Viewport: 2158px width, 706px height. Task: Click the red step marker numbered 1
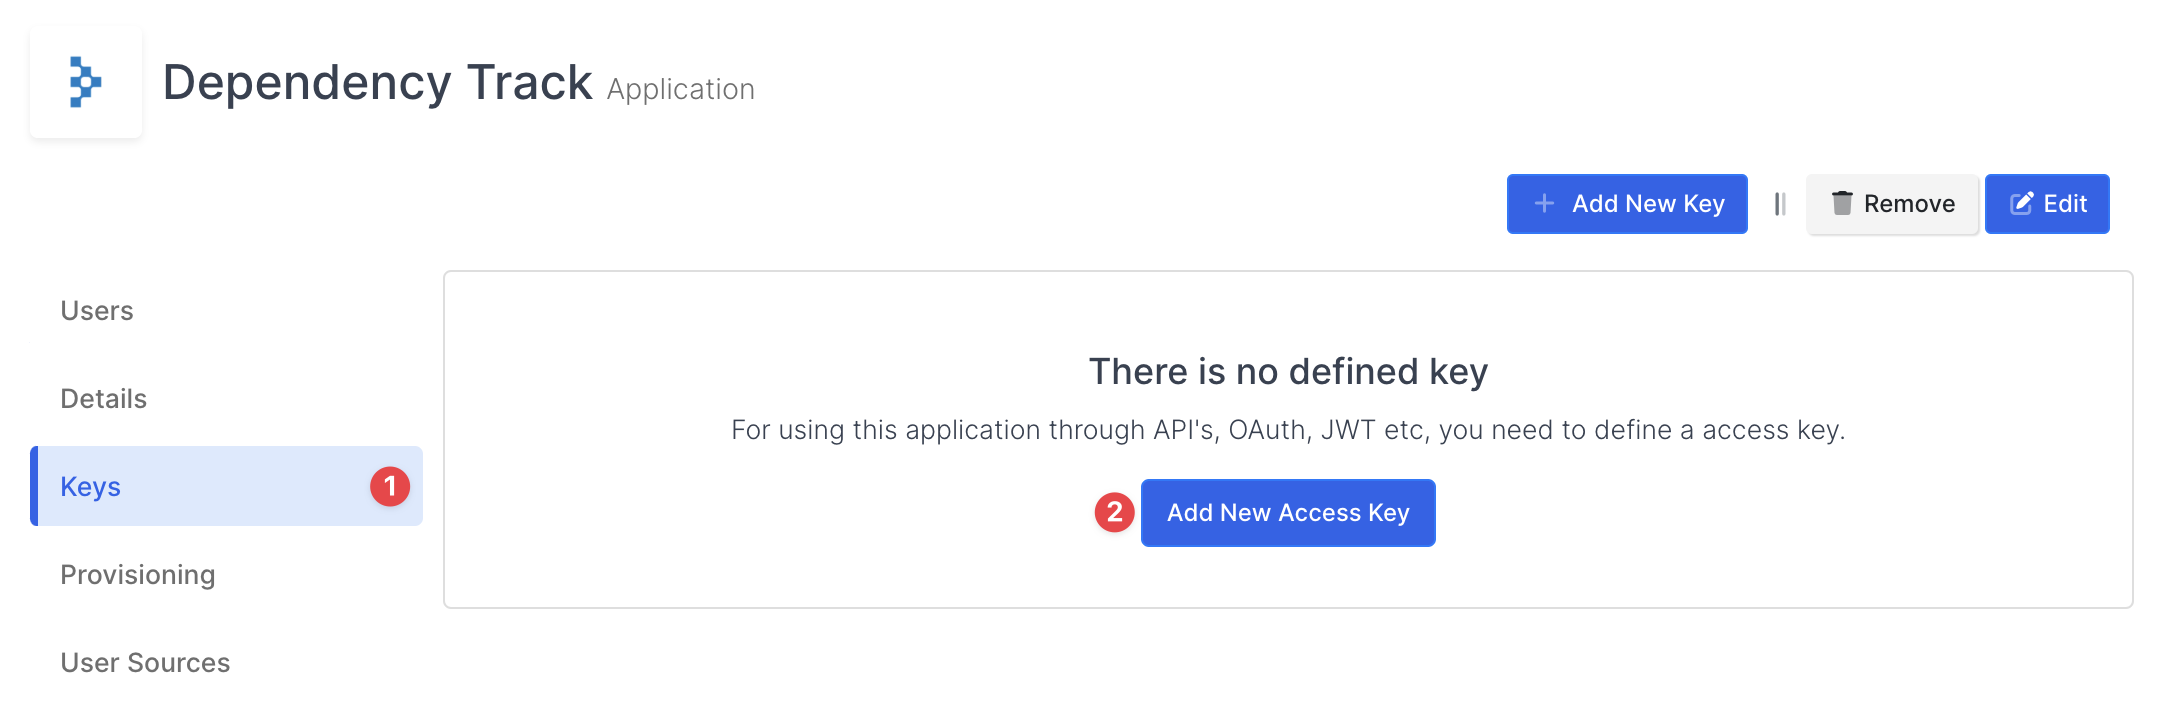(x=392, y=486)
